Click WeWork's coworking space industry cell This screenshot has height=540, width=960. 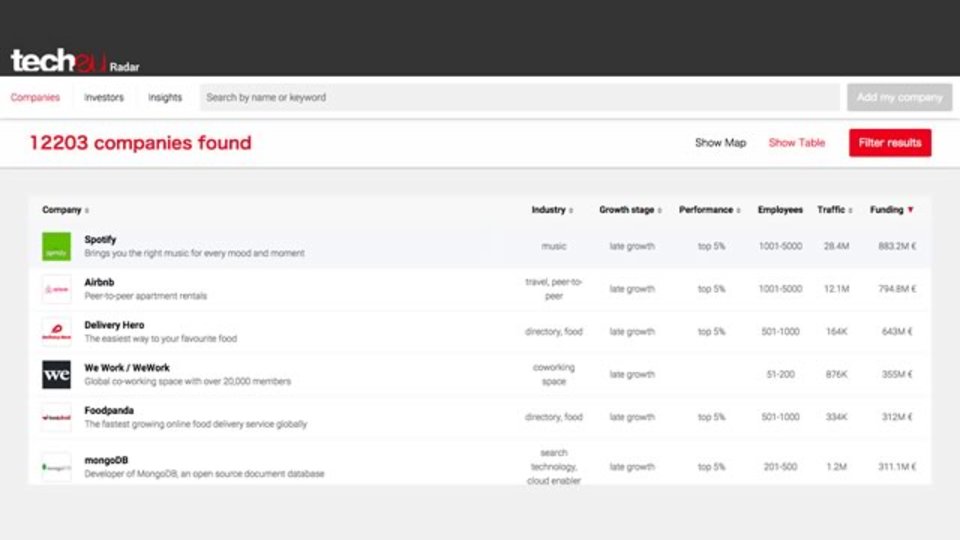pyautogui.click(x=553, y=374)
